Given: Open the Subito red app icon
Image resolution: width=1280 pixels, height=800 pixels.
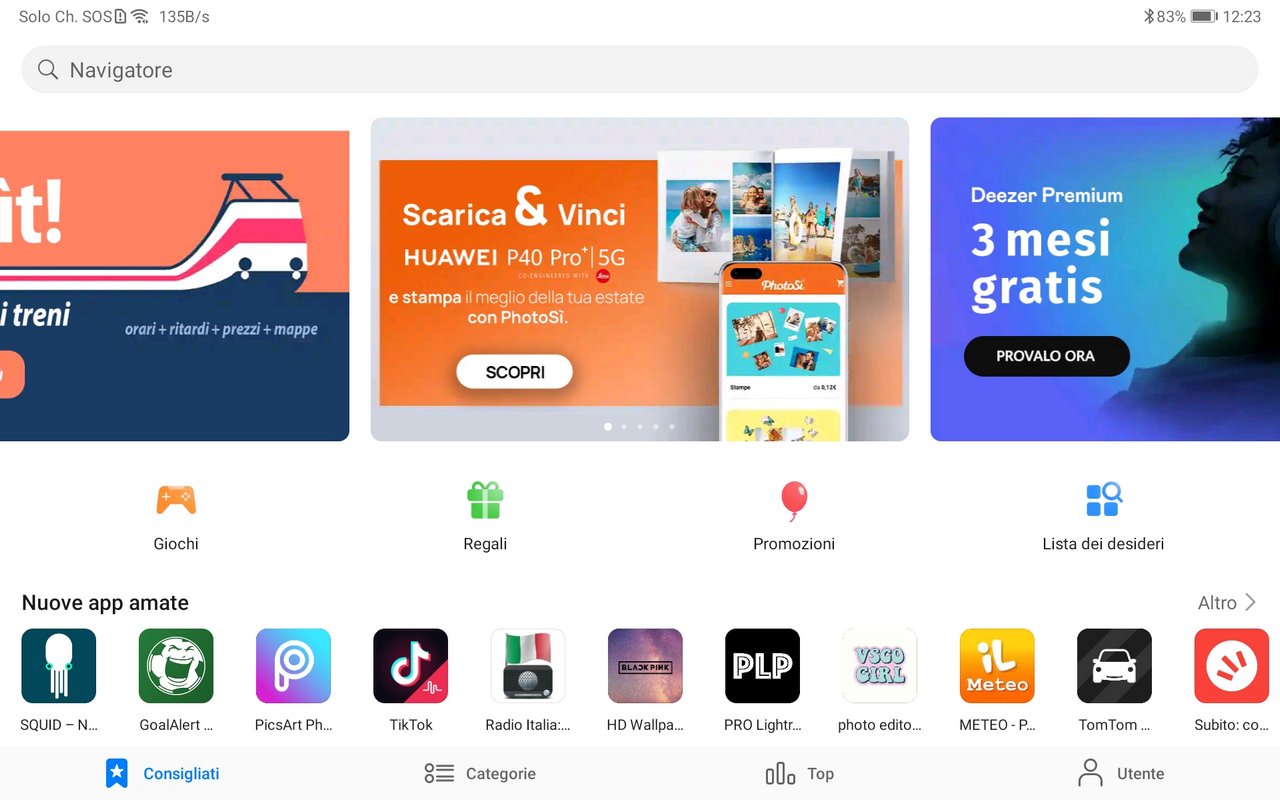Looking at the screenshot, I should pos(1231,666).
